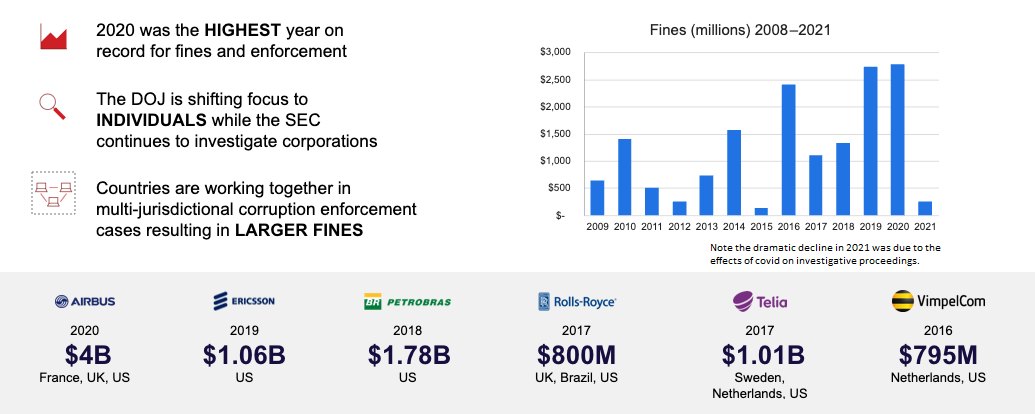This screenshot has height=414, width=1035.
Task: Click the VimpelCom logo
Action: point(938,301)
